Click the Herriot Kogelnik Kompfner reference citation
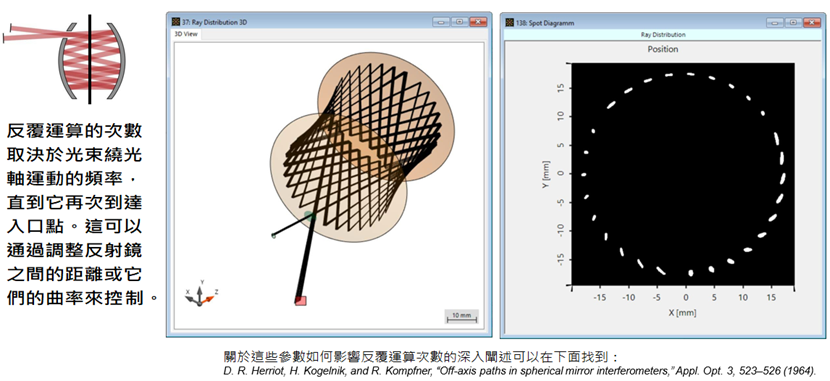Image resolution: width=830 pixels, height=381 pixels. (519, 370)
